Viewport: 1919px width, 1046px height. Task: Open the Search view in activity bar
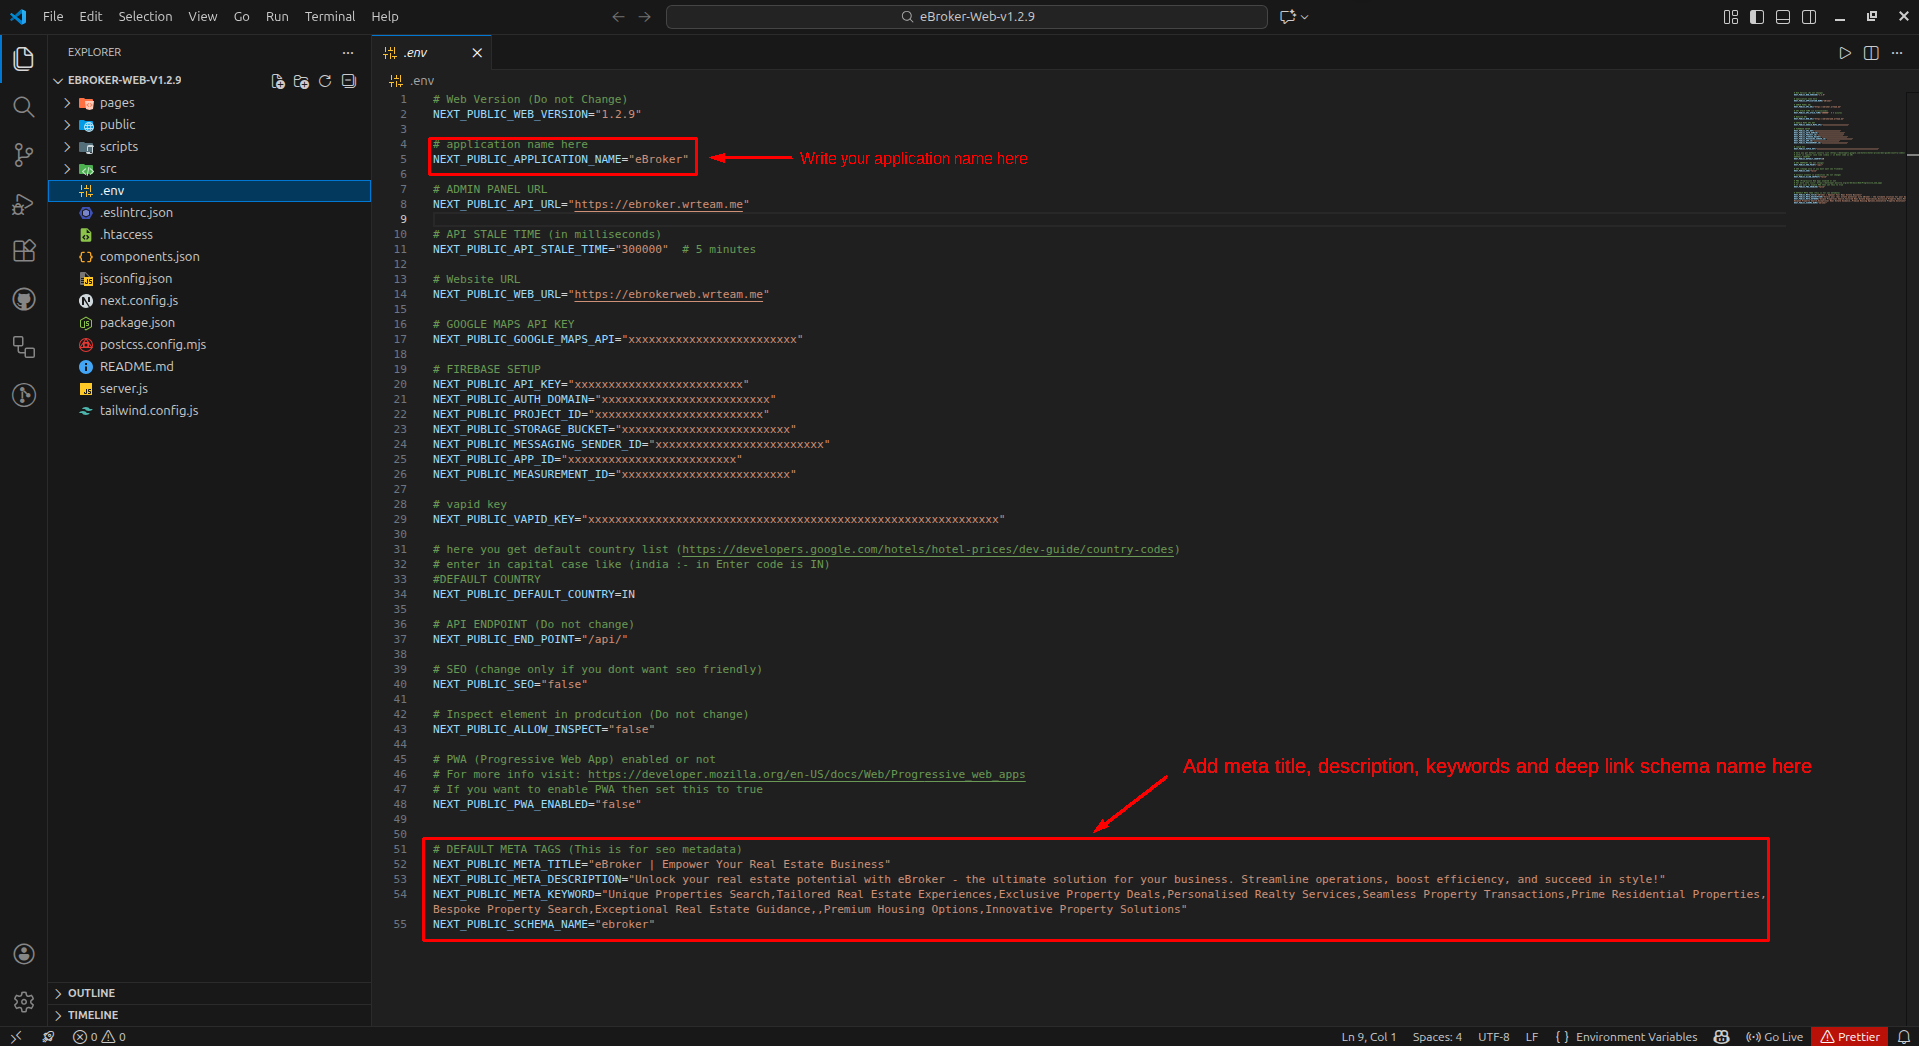pos(24,107)
